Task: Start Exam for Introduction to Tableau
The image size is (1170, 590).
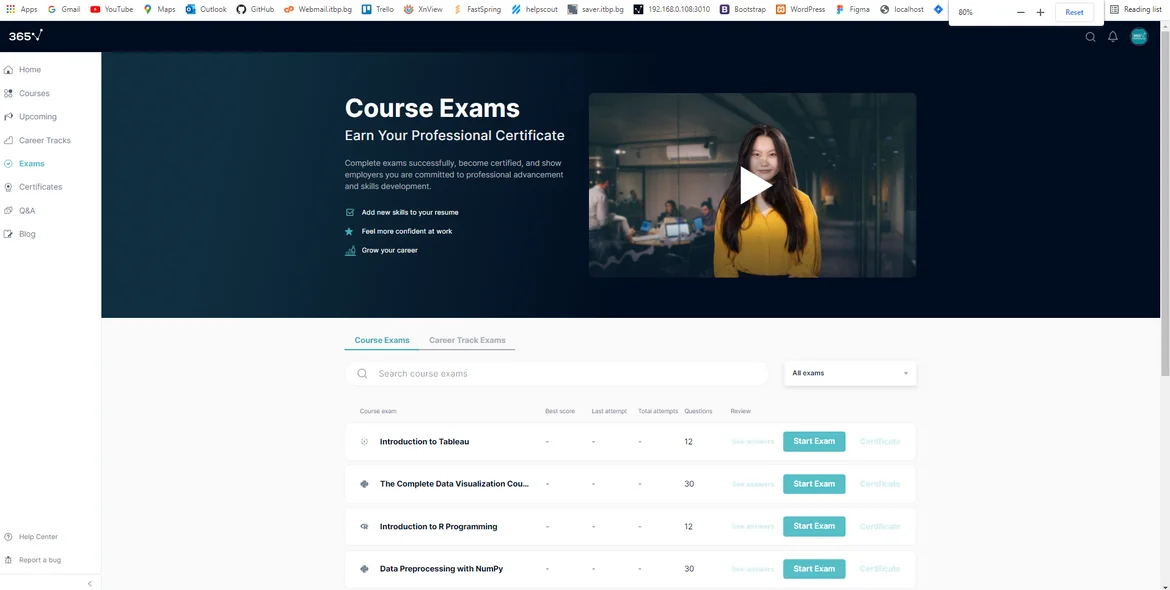Action: 814,441
